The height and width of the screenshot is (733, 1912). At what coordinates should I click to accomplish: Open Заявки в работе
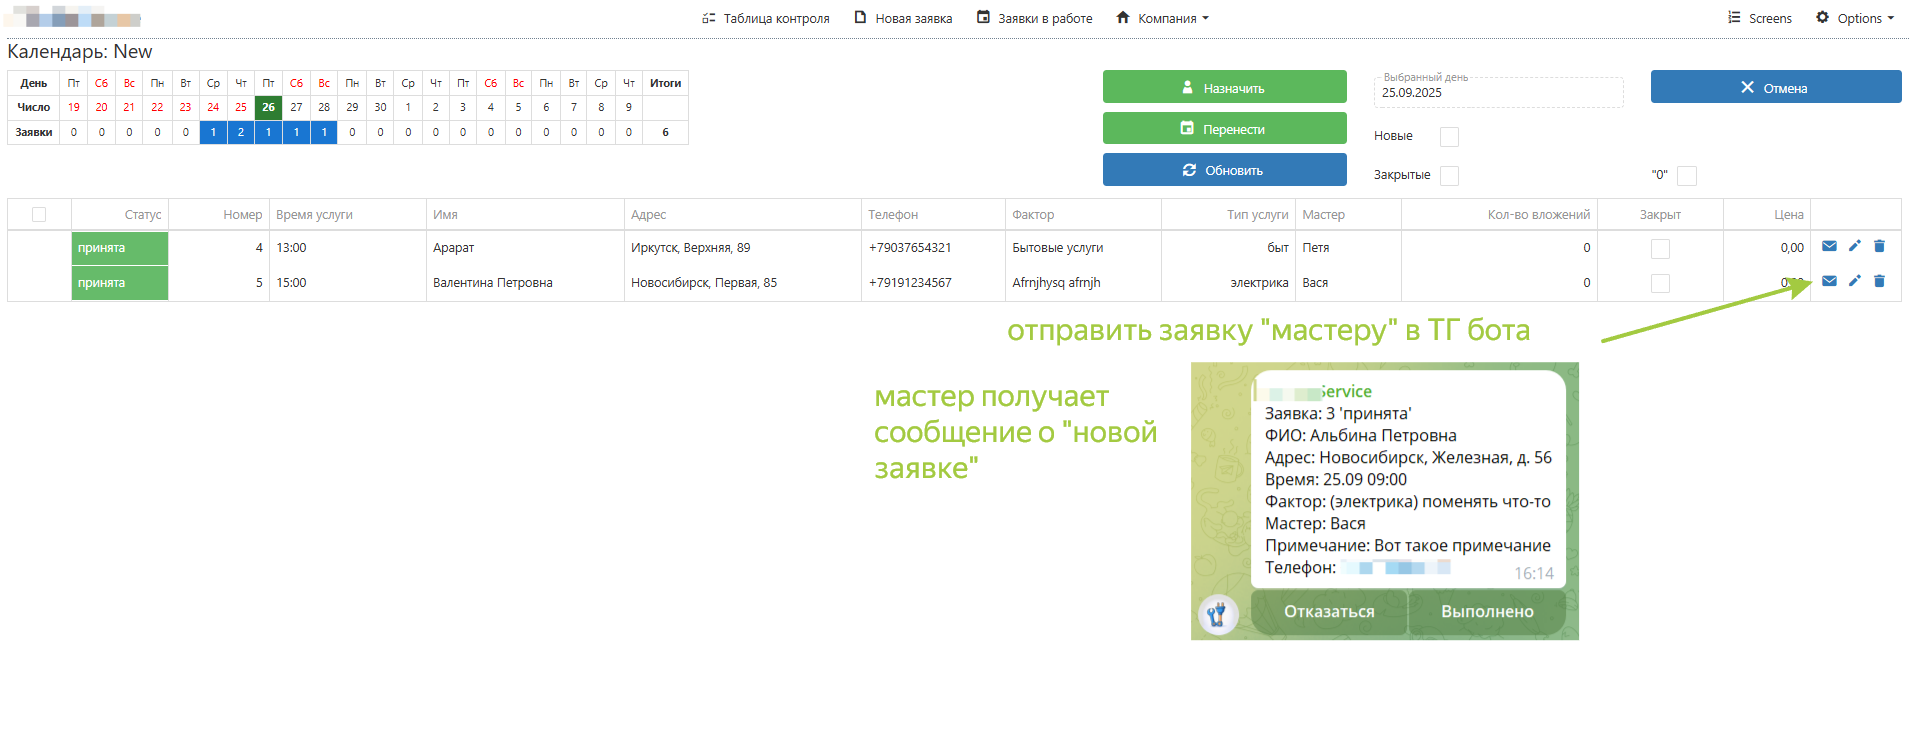click(1035, 18)
